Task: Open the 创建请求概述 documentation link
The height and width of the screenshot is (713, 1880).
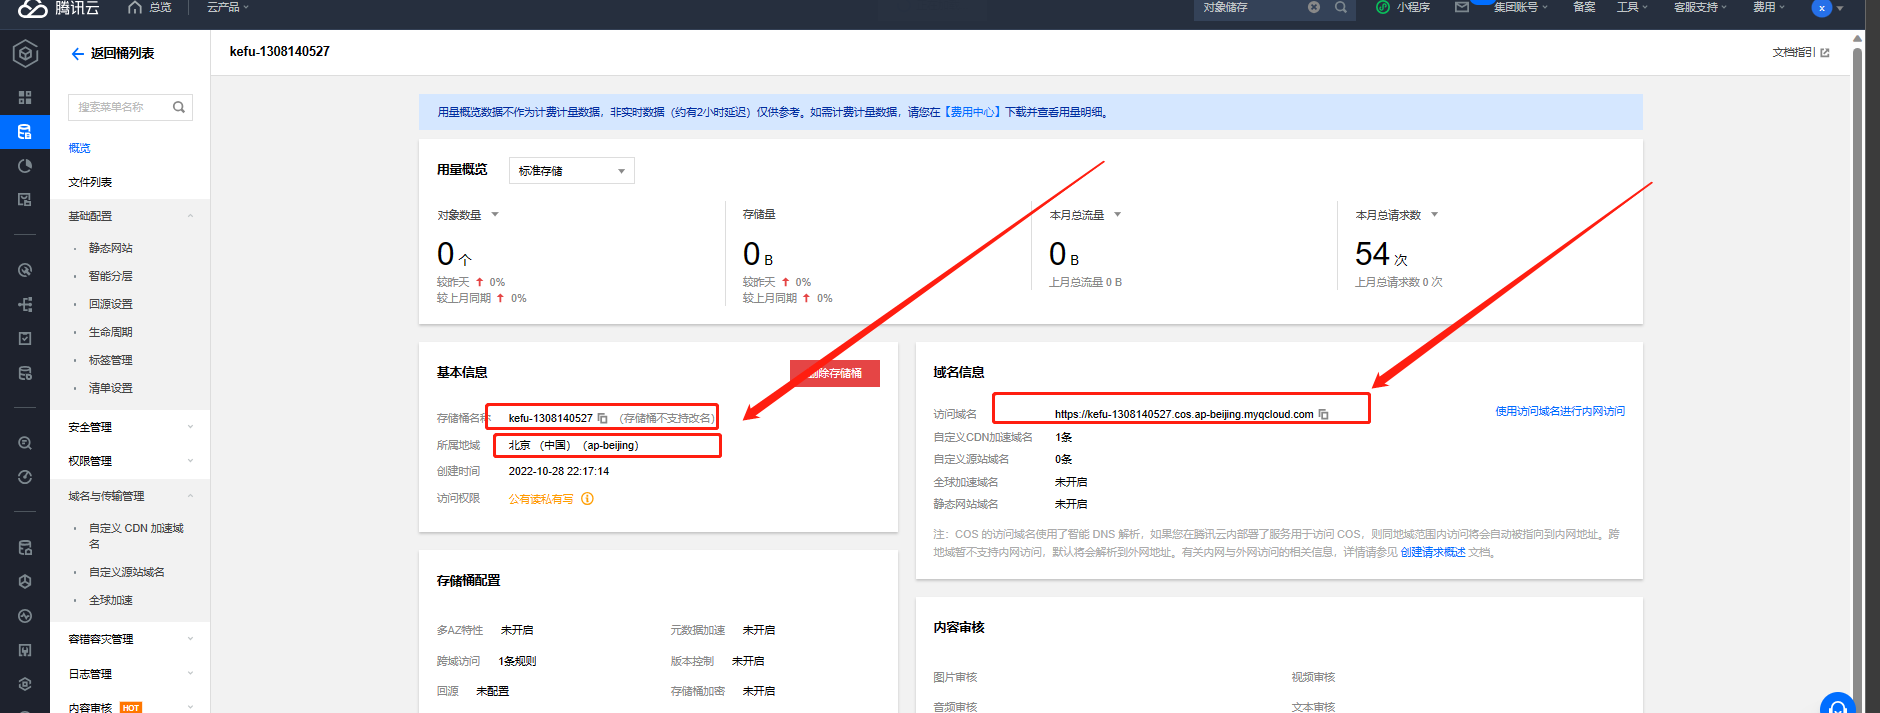Action: pos(1432,552)
